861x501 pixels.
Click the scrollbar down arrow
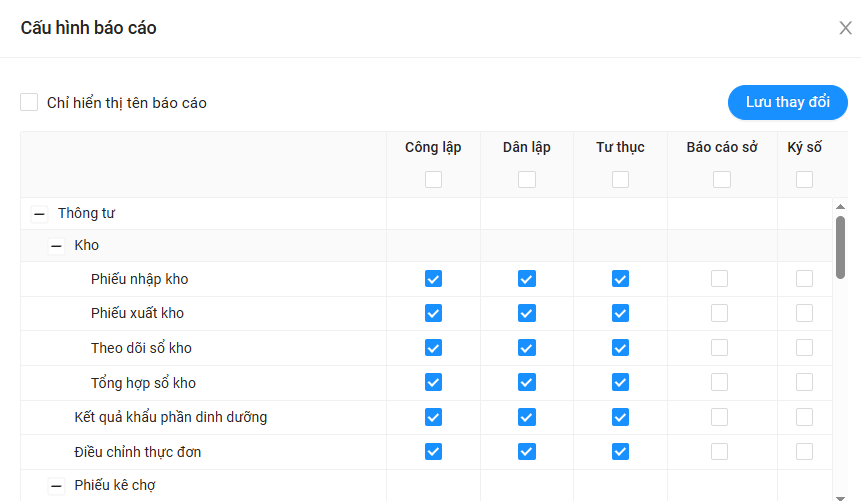tap(841, 494)
